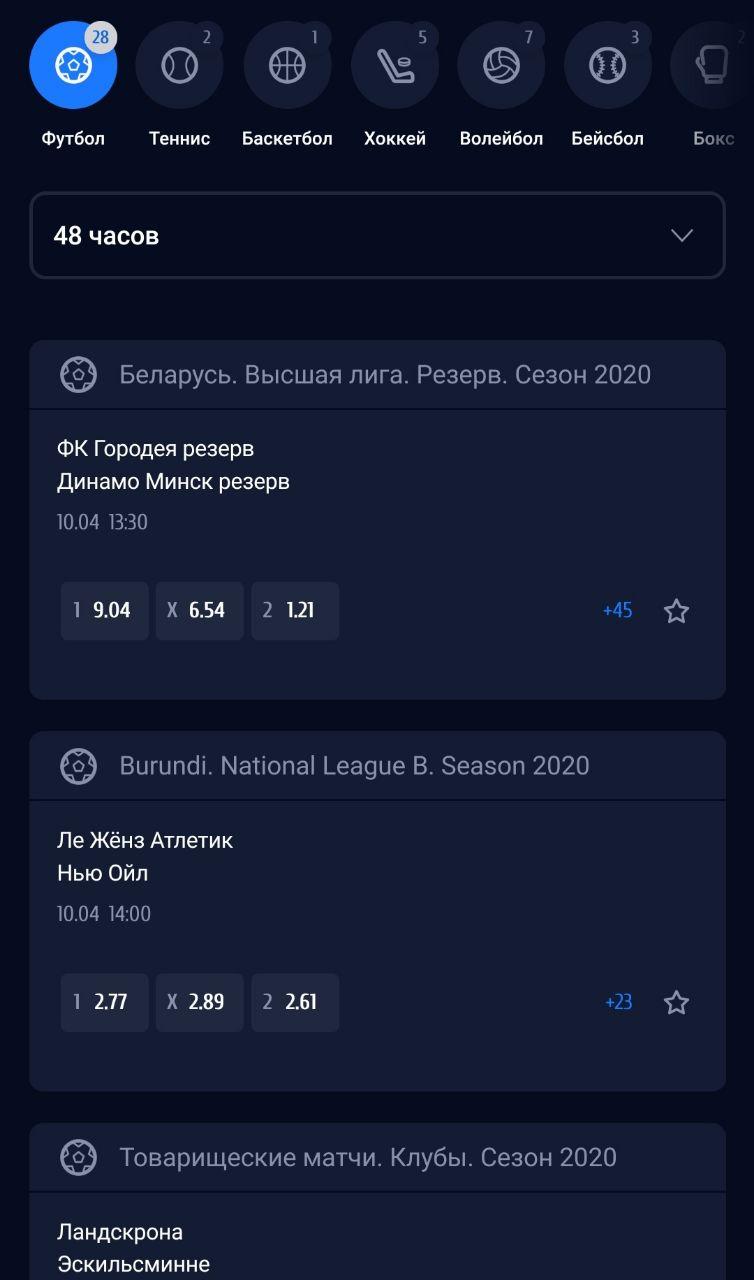The image size is (754, 1280).
Task: Show +45 more markets for Gorodeya match
Action: [617, 611]
